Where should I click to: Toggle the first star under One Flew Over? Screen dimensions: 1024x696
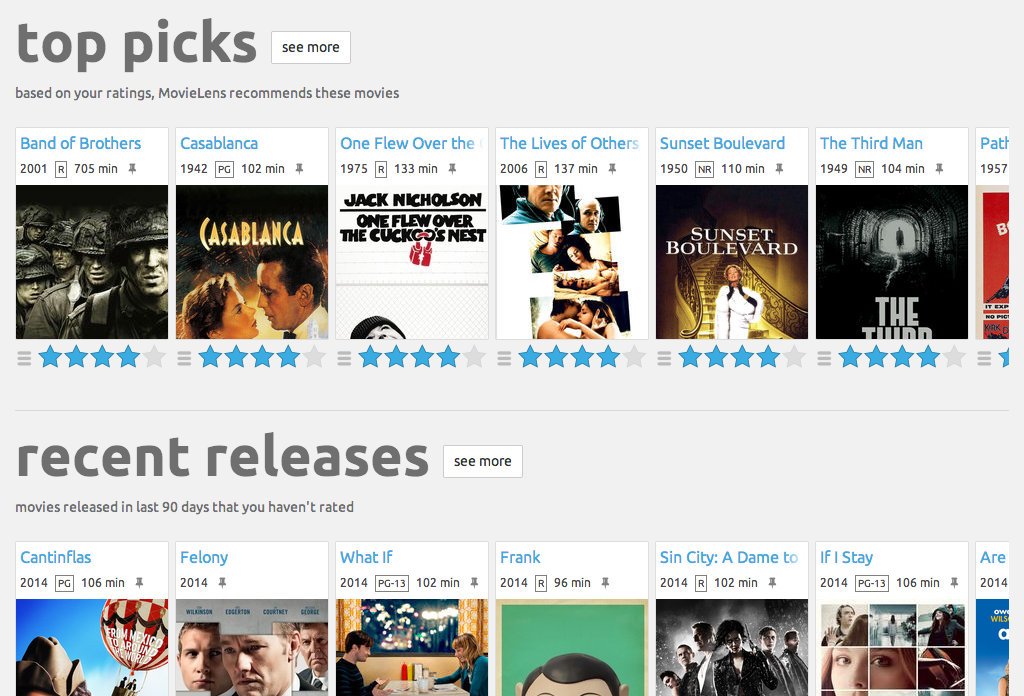370,355
